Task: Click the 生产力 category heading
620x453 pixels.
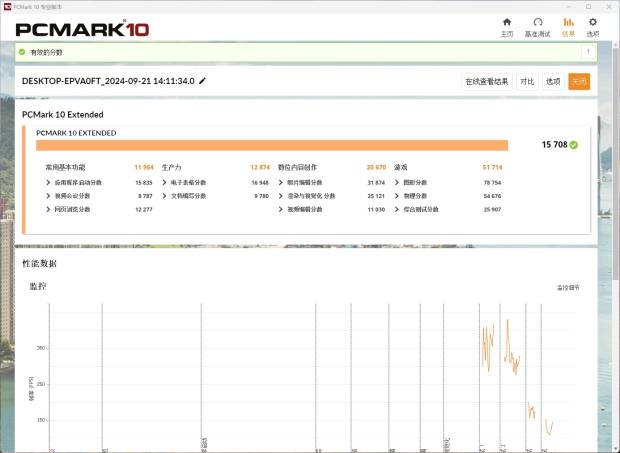Action: pos(172,168)
